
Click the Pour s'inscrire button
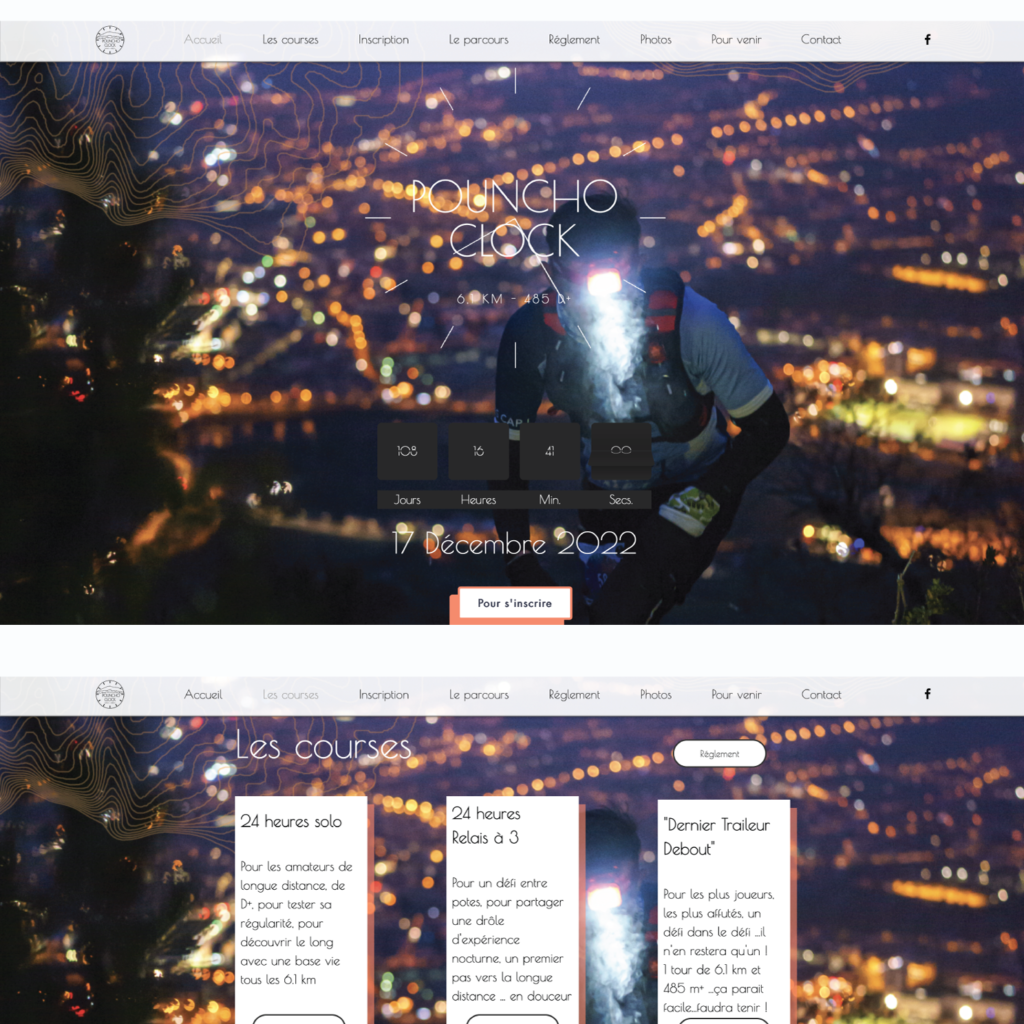(x=515, y=603)
